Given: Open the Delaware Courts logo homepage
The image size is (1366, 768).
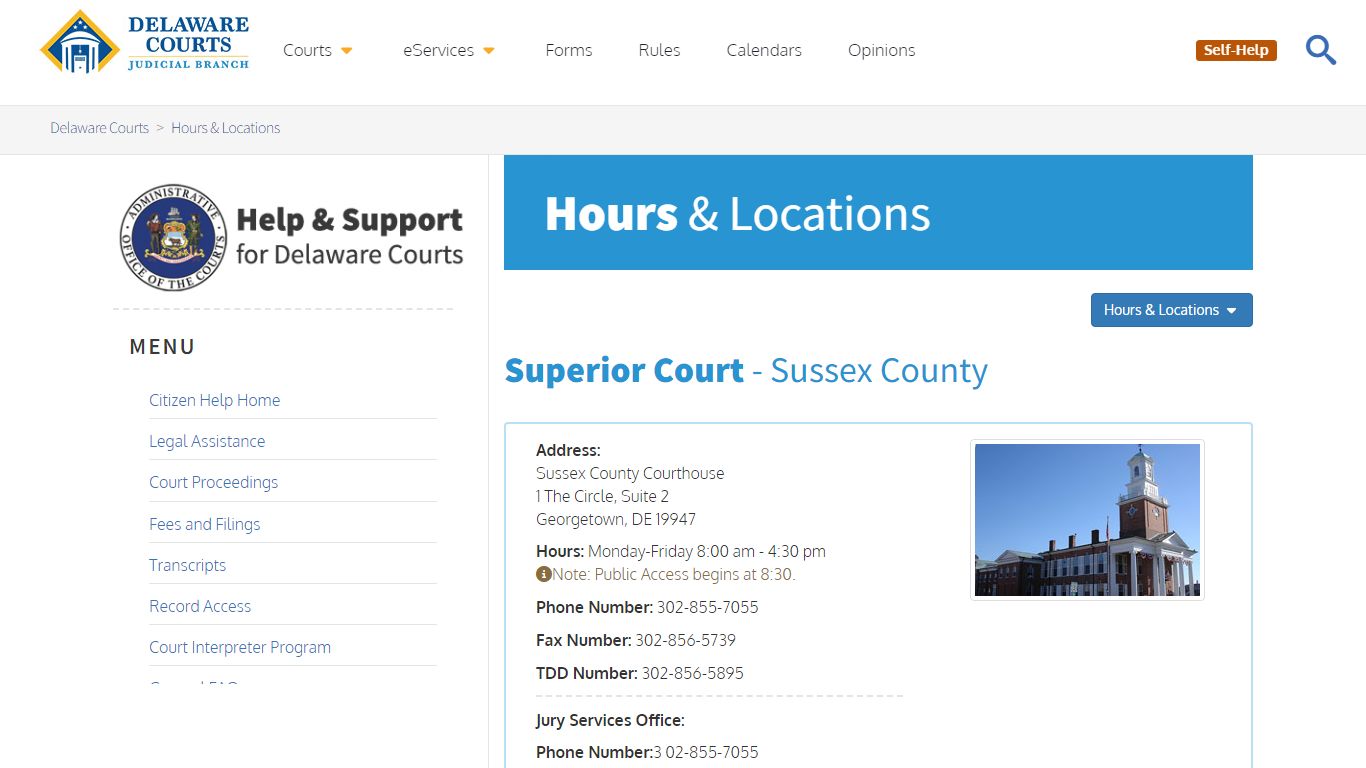Looking at the screenshot, I should point(145,42).
